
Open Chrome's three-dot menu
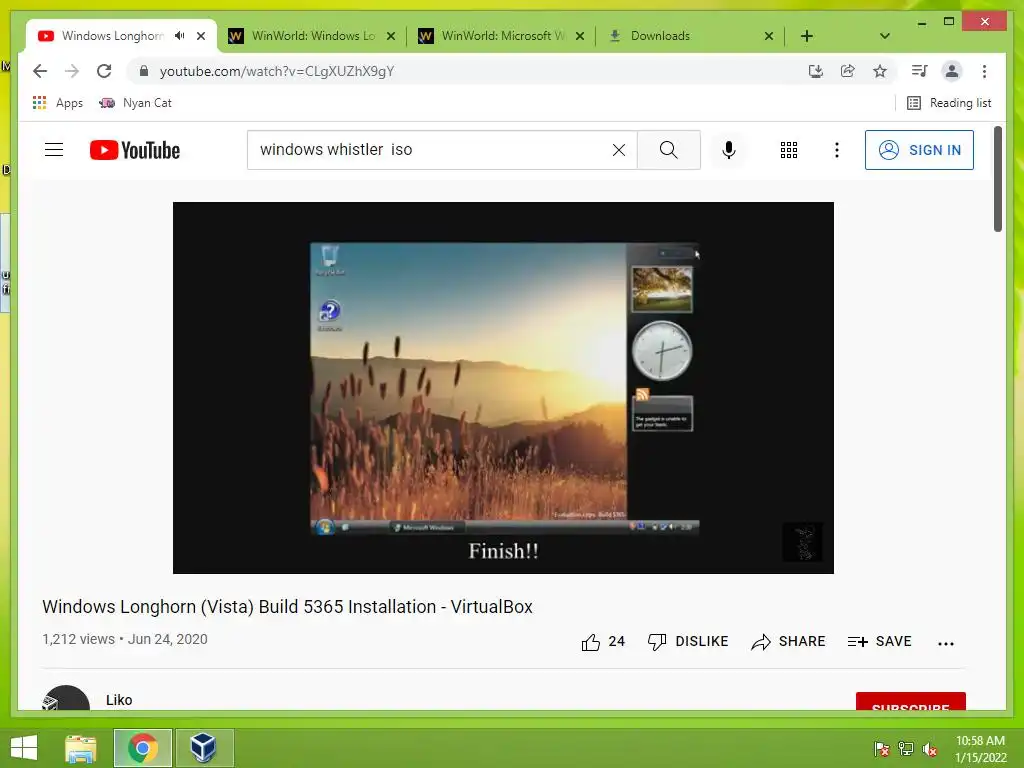pyautogui.click(x=984, y=71)
